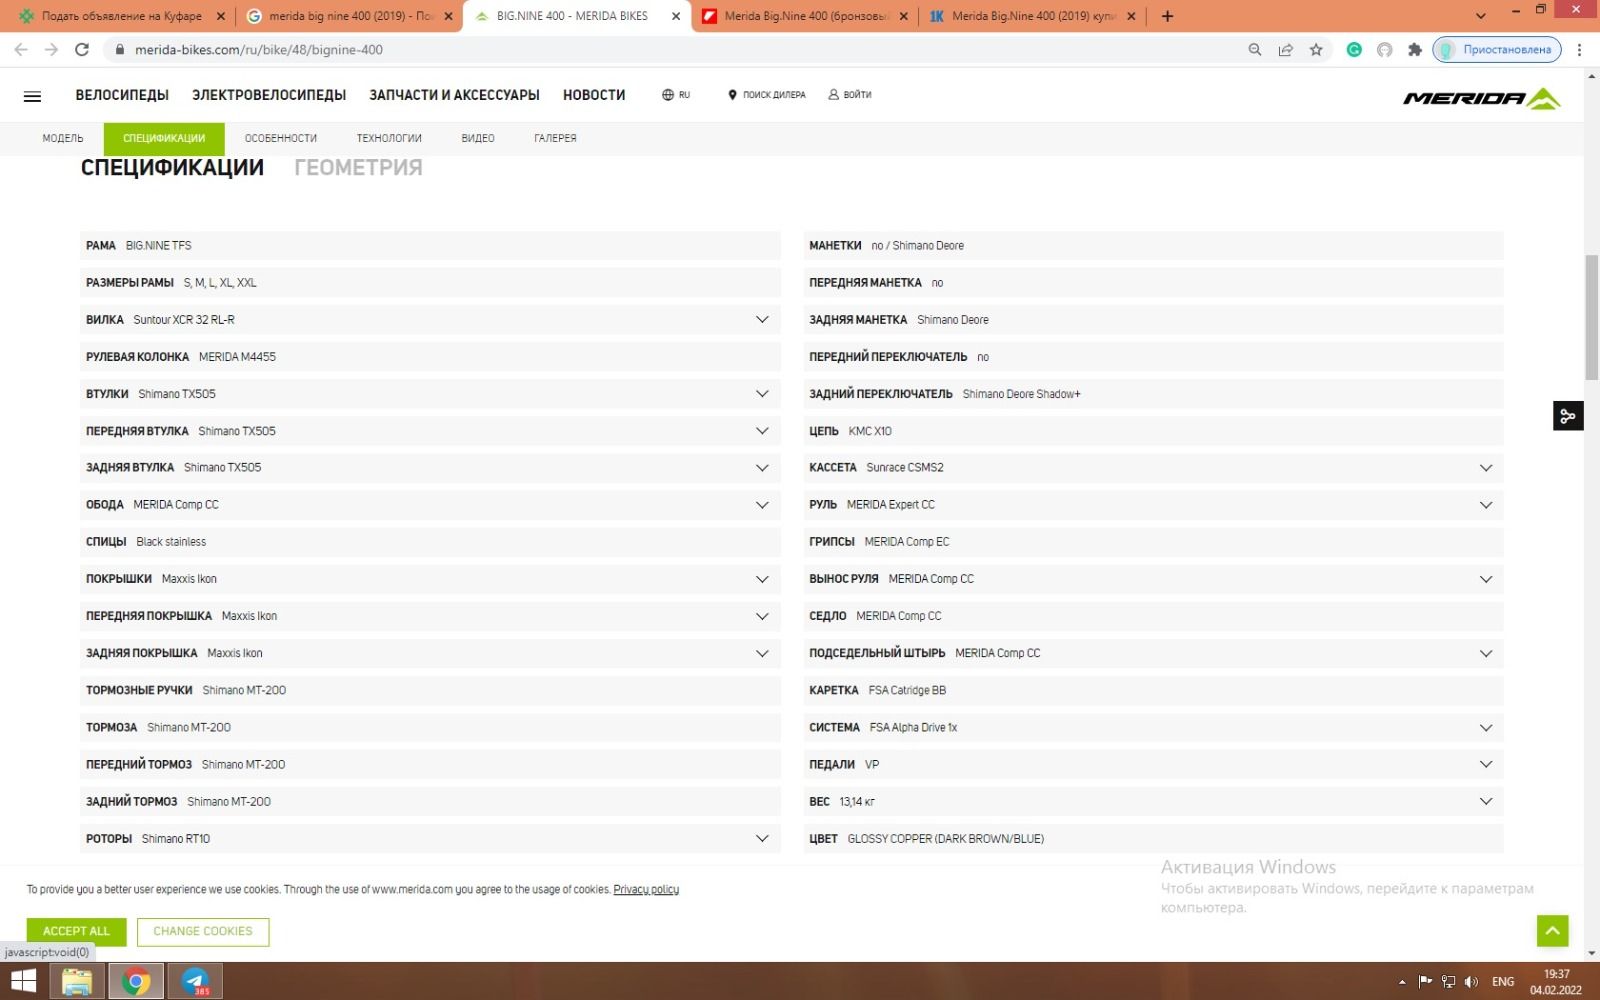1600x1000 pixels.
Task: Open the ВЕЛОСИПЕДЫ menu
Action: [122, 95]
